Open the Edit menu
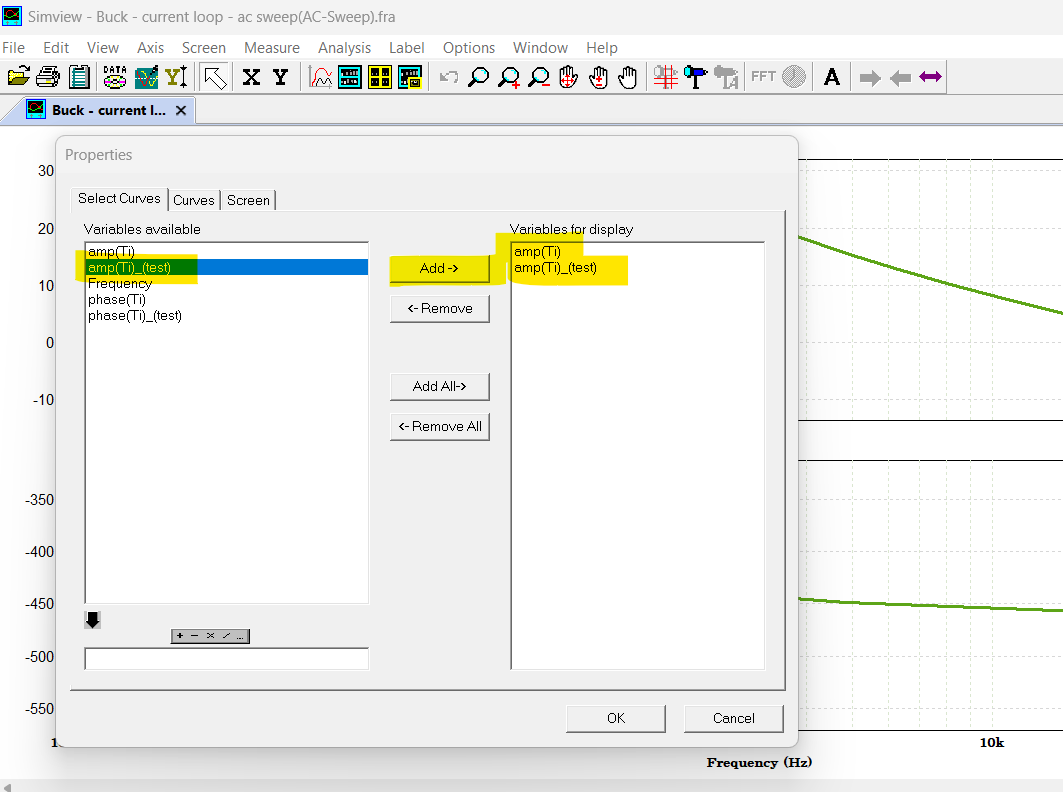Viewport: 1063px width, 792px height. [x=56, y=47]
